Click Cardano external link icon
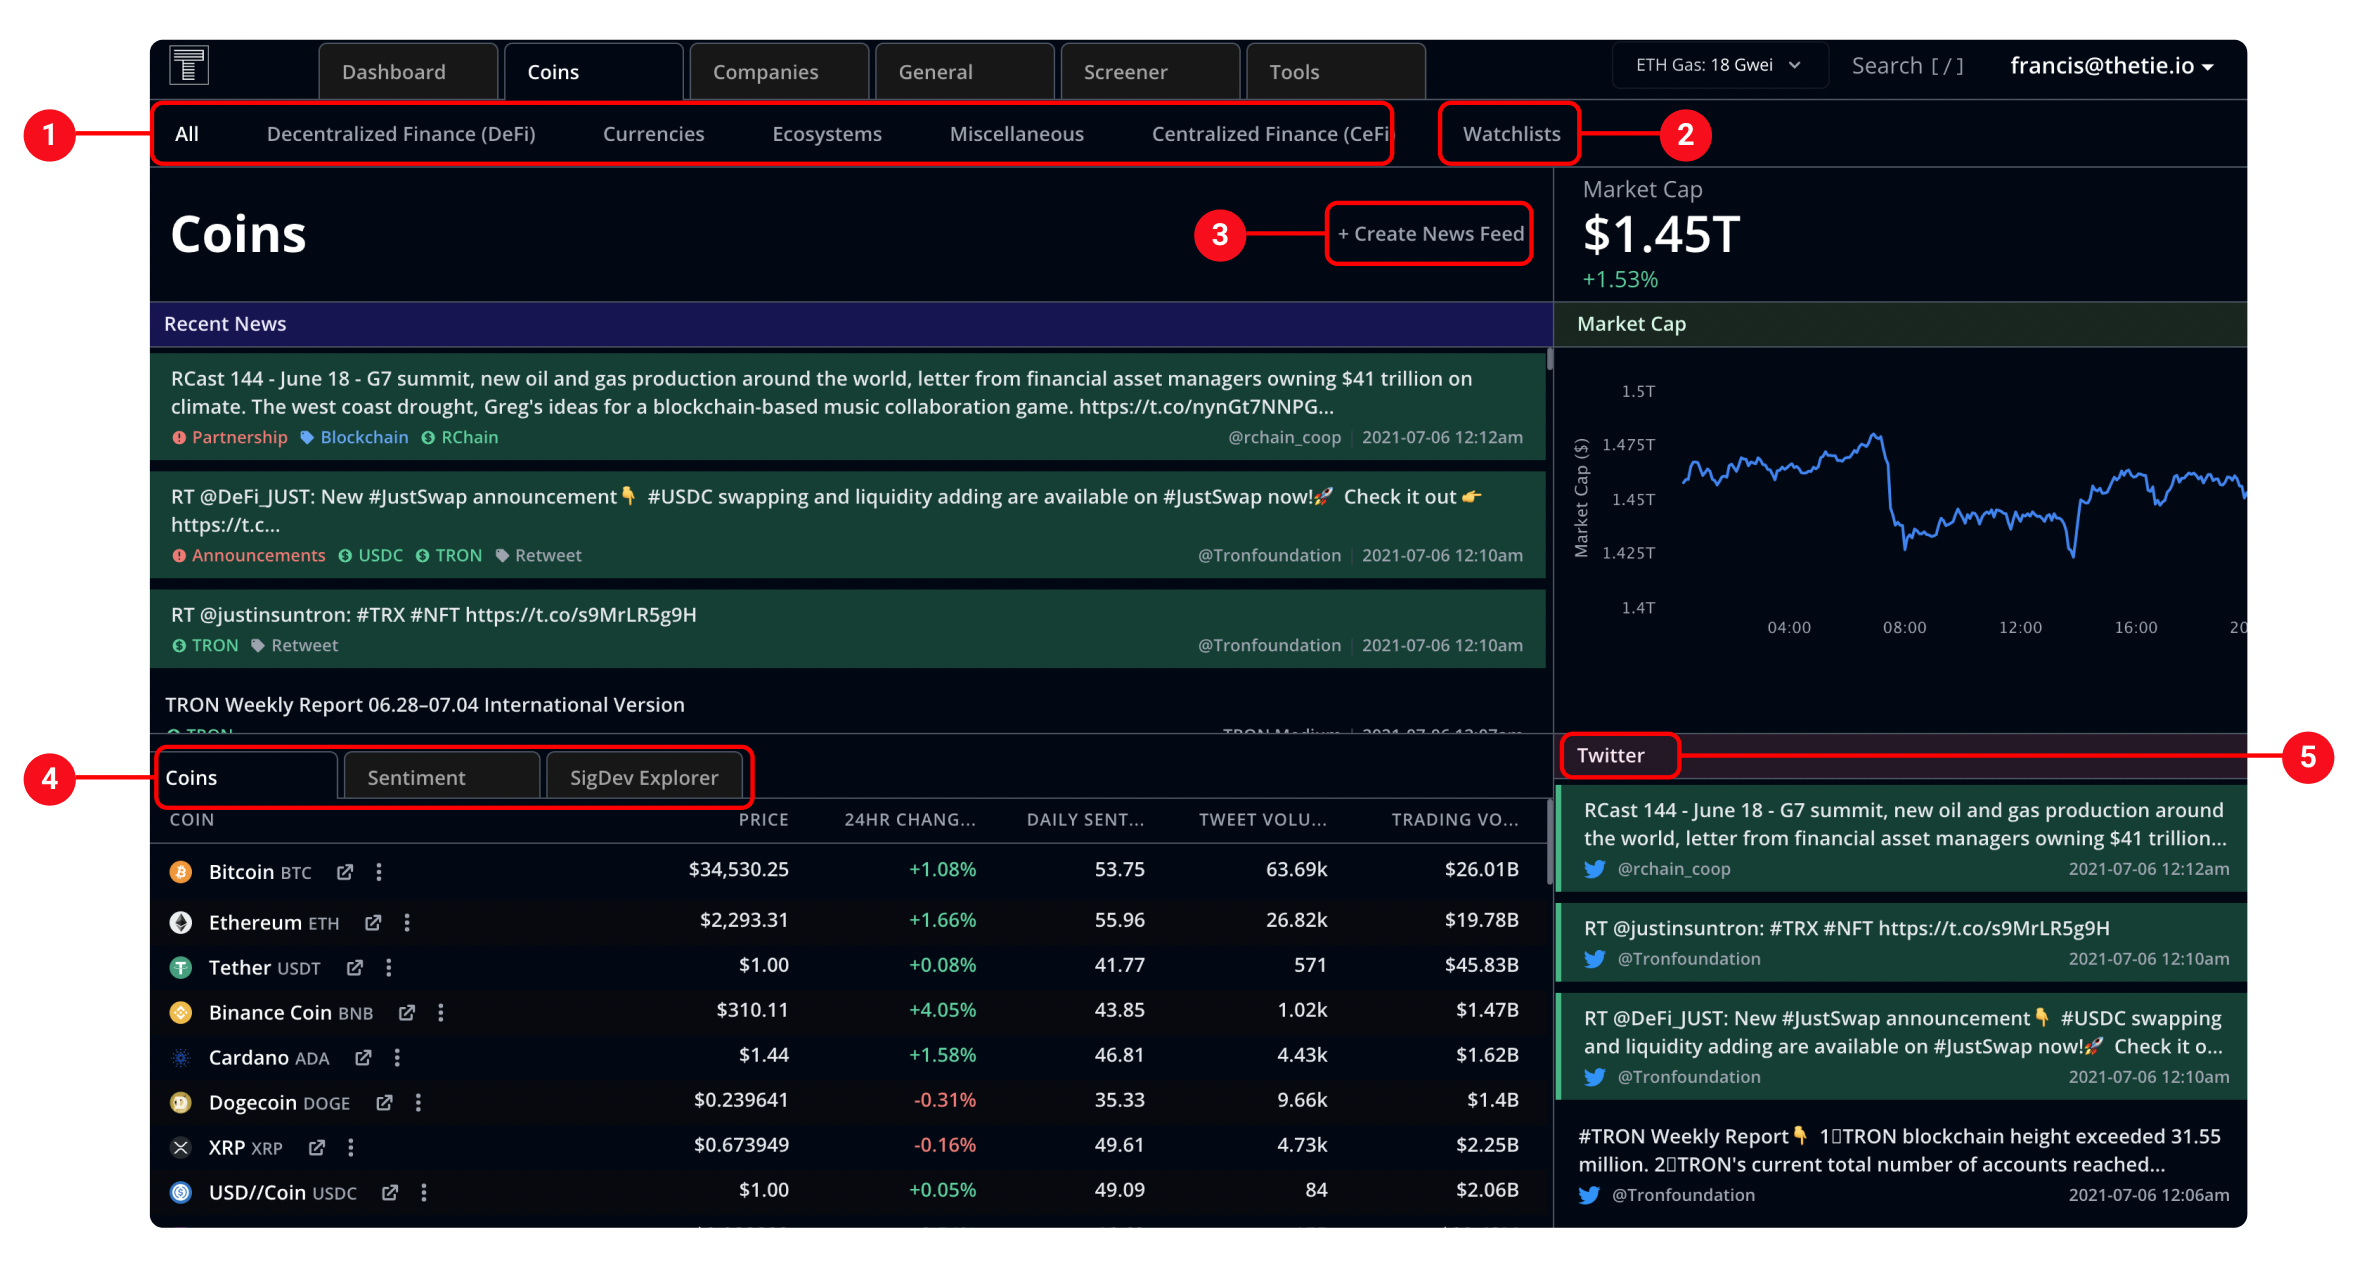 363,1057
